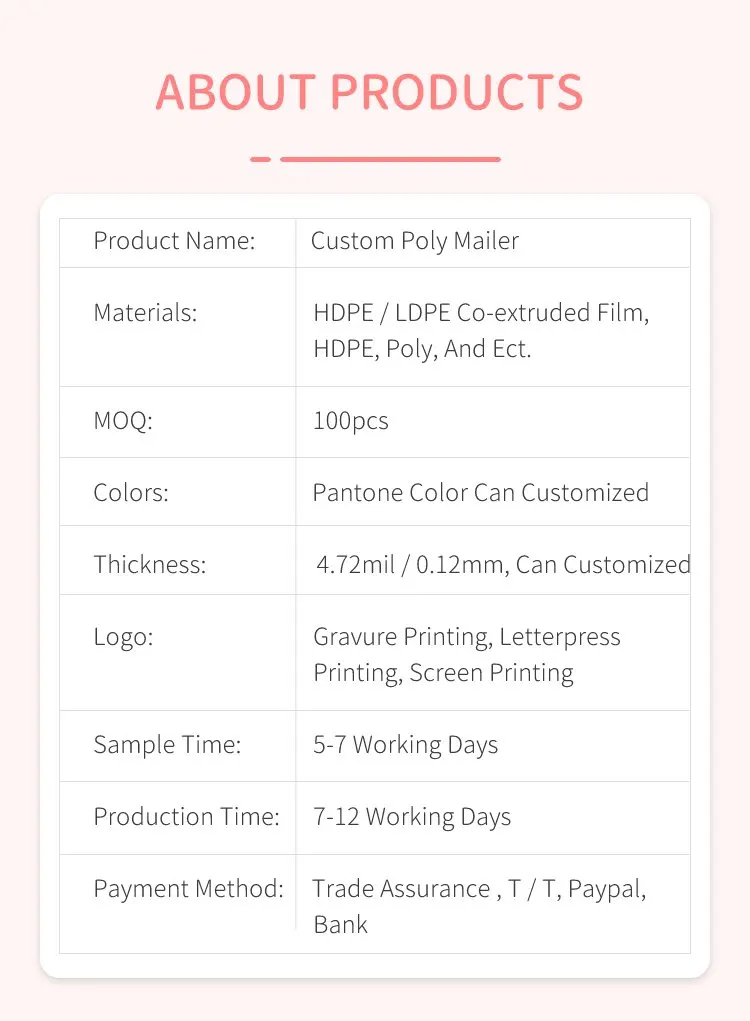Select the MOQ label

123,421
